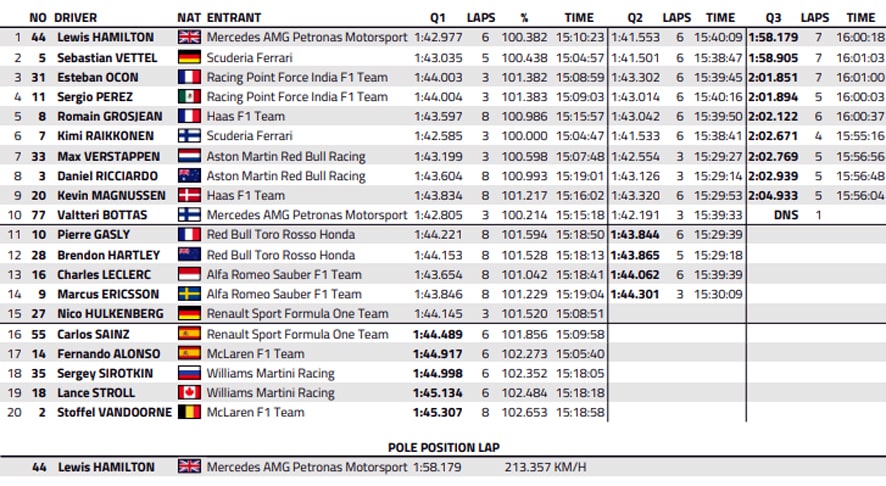Viewport: 886px width, 486px height.
Task: Click the Monaco flag beside Charles Leclerc
Action: coord(189,275)
